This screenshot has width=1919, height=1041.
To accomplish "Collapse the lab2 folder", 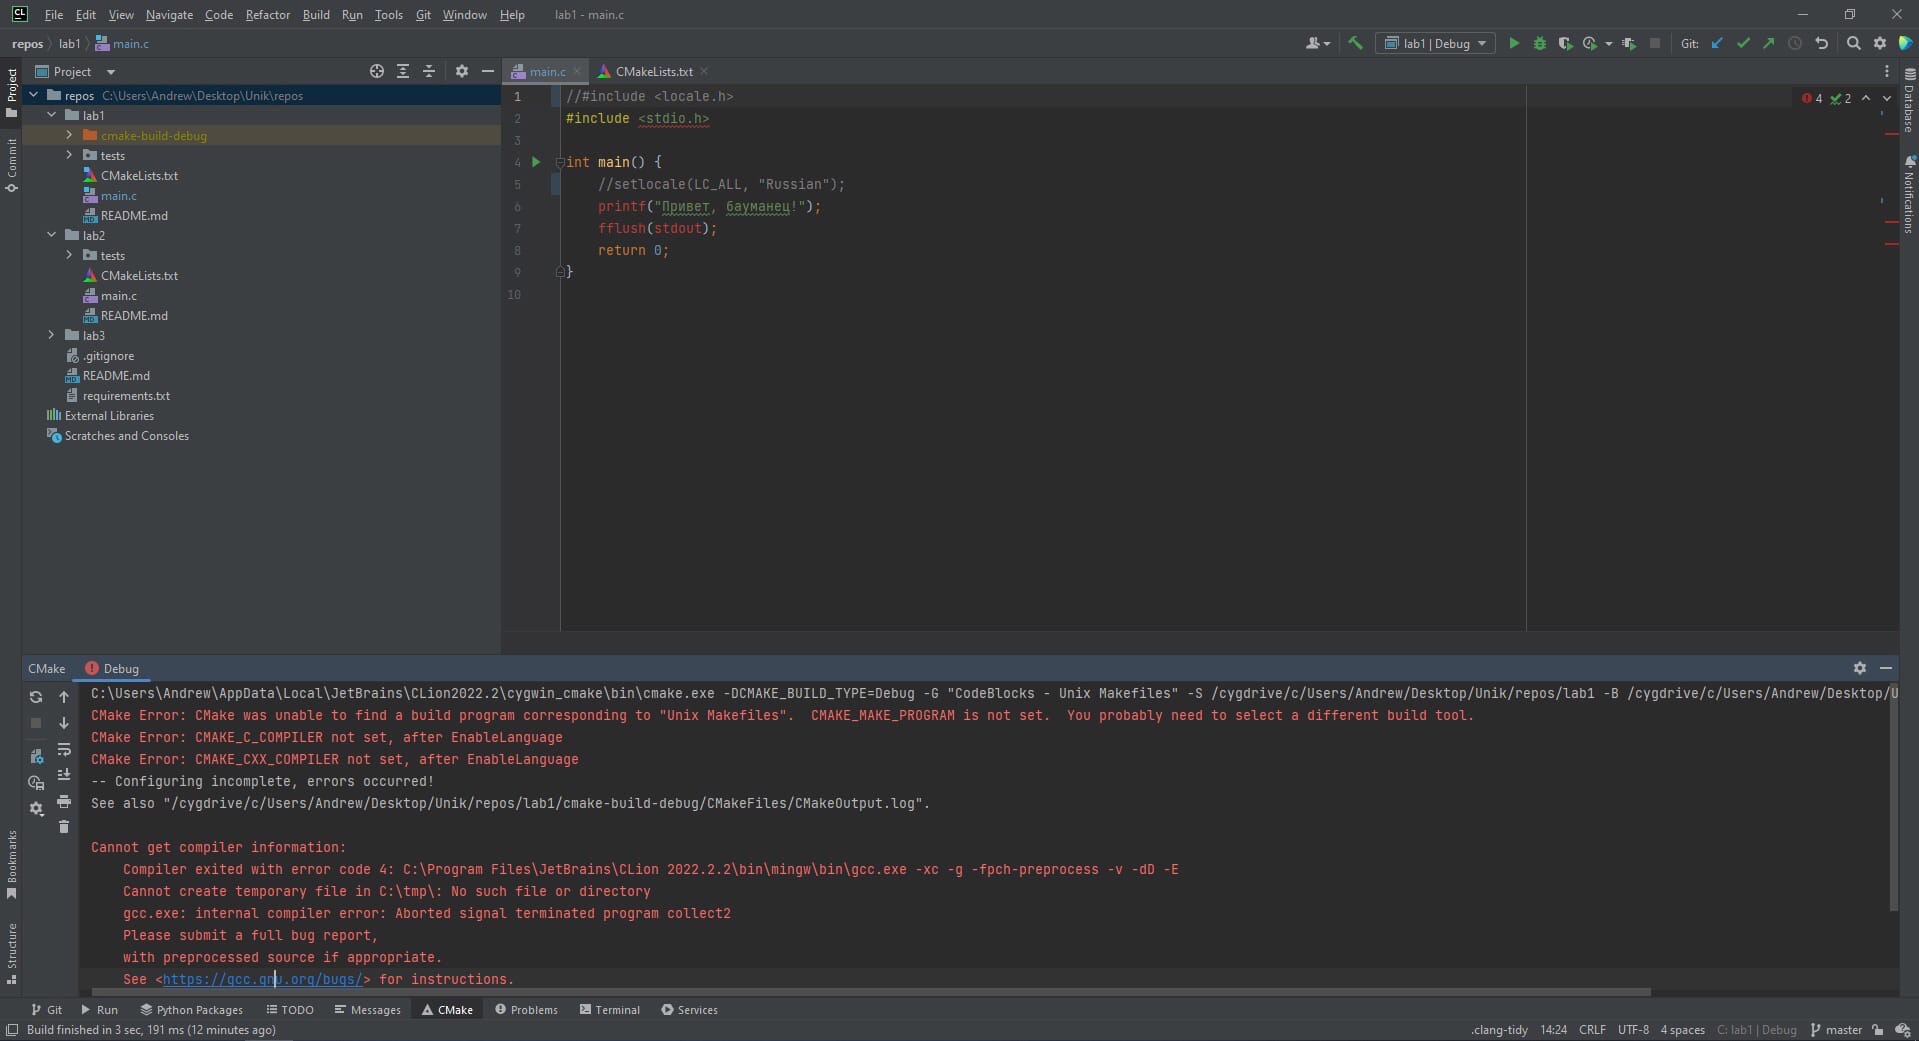I will [51, 235].
